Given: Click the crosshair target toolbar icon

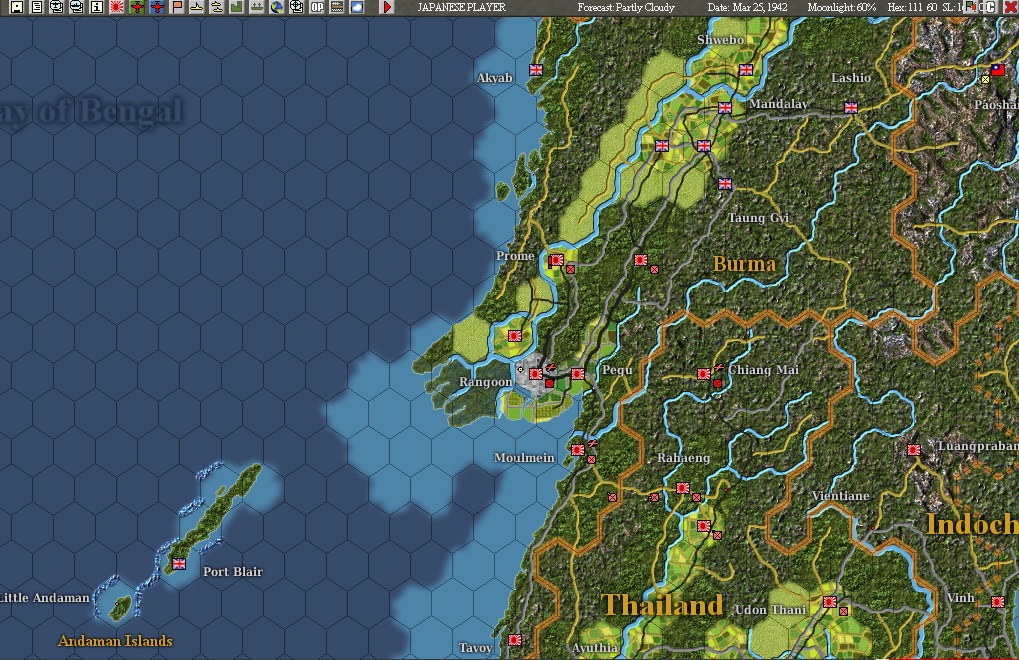Looking at the screenshot, I should pos(297,7).
